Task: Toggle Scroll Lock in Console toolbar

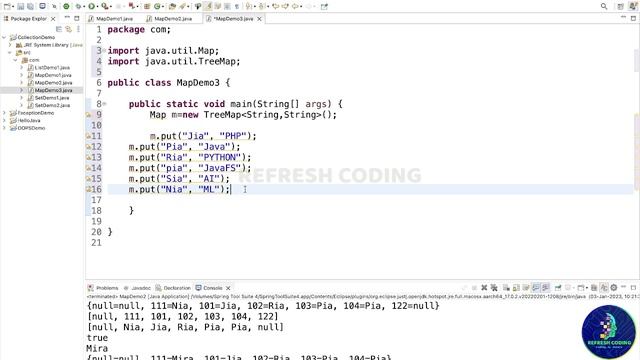Action: point(516,288)
